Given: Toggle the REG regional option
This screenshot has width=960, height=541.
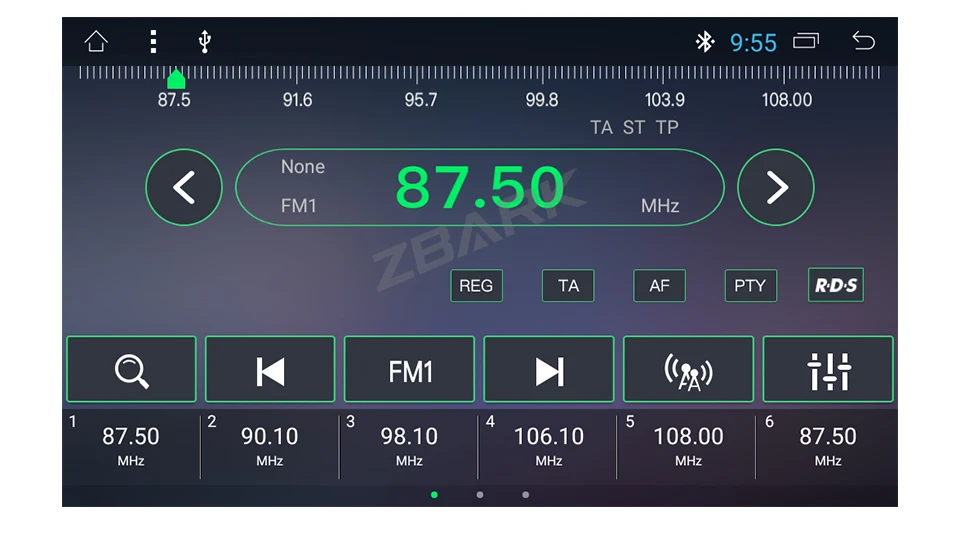Looking at the screenshot, I should tap(476, 286).
